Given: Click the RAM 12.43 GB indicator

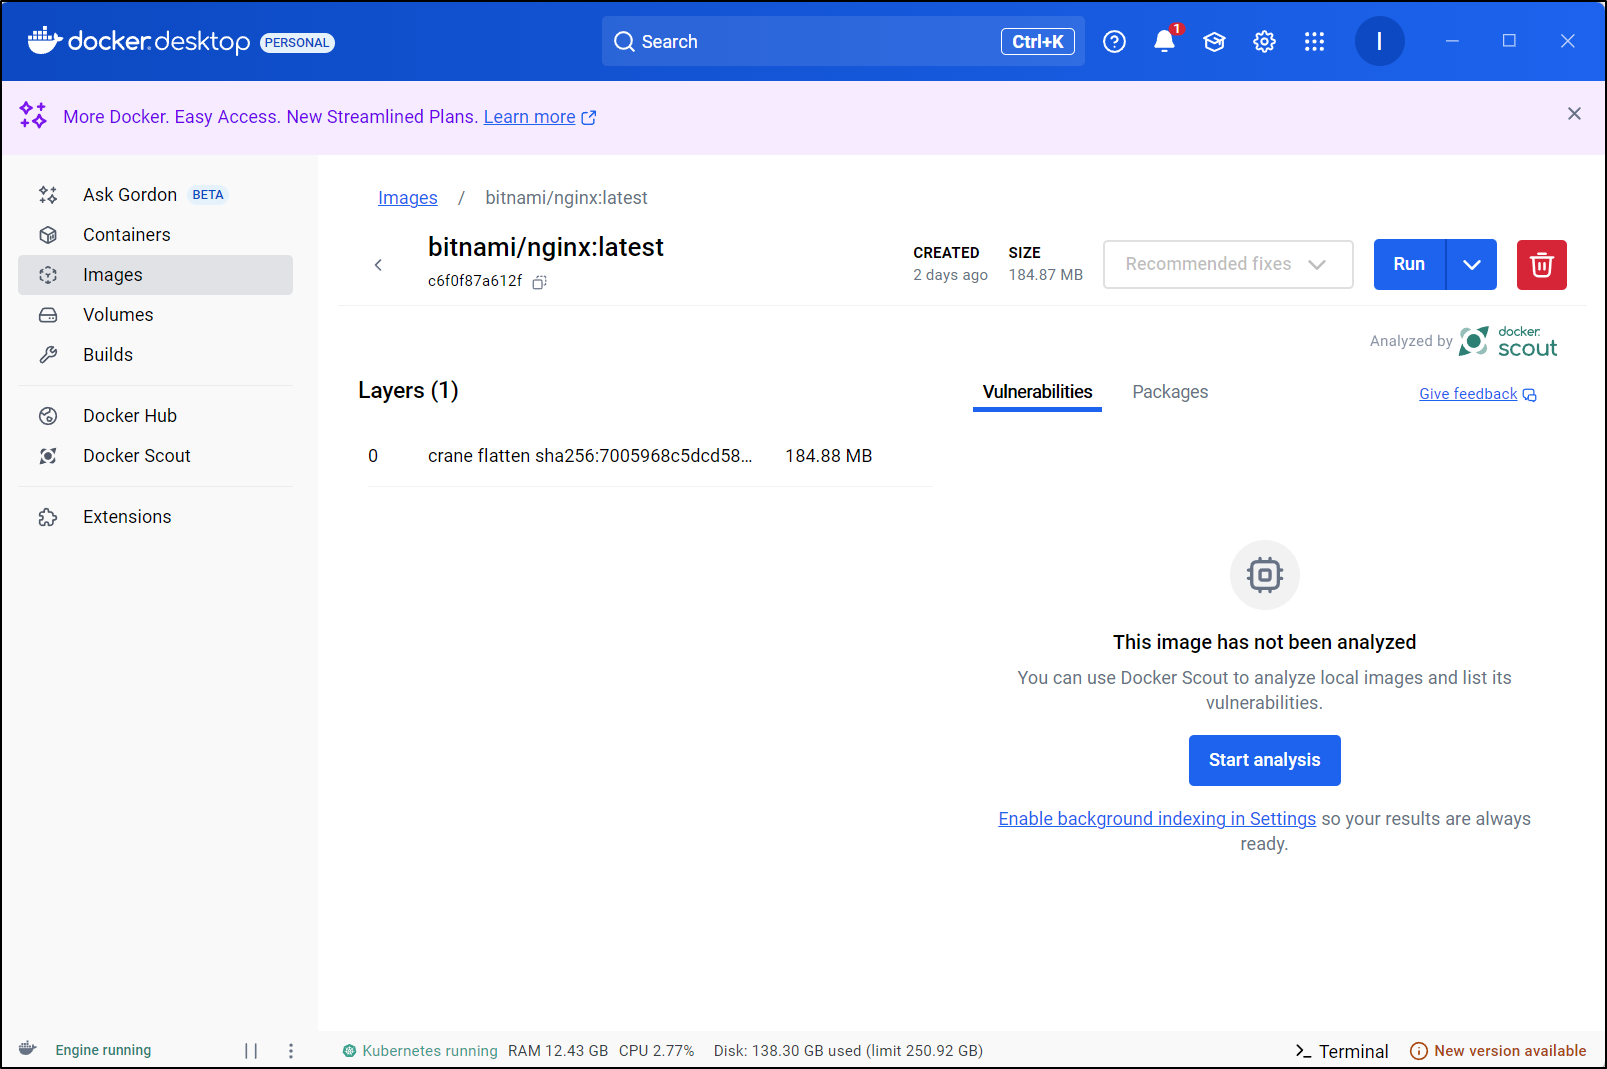Looking at the screenshot, I should tap(558, 1051).
